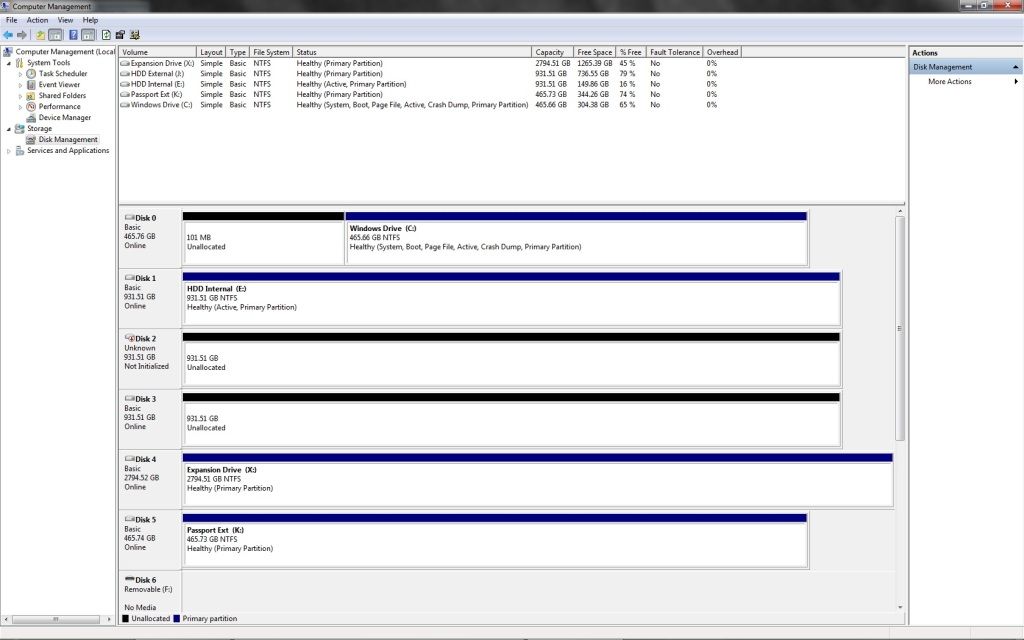Click the Disk 6 removable drive icon
Screen dimensions: 1024x640
129,579
